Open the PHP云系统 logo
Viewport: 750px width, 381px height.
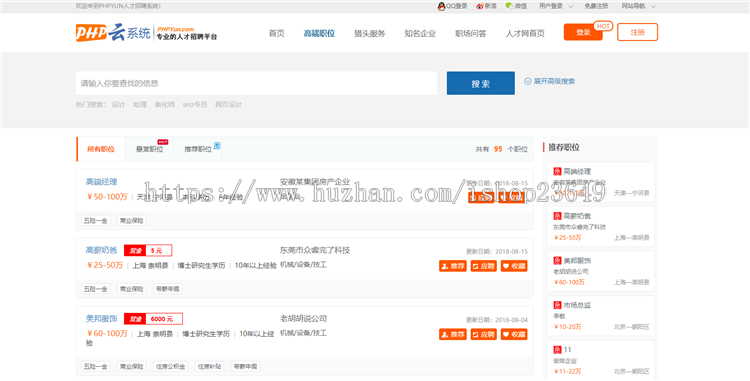point(146,33)
